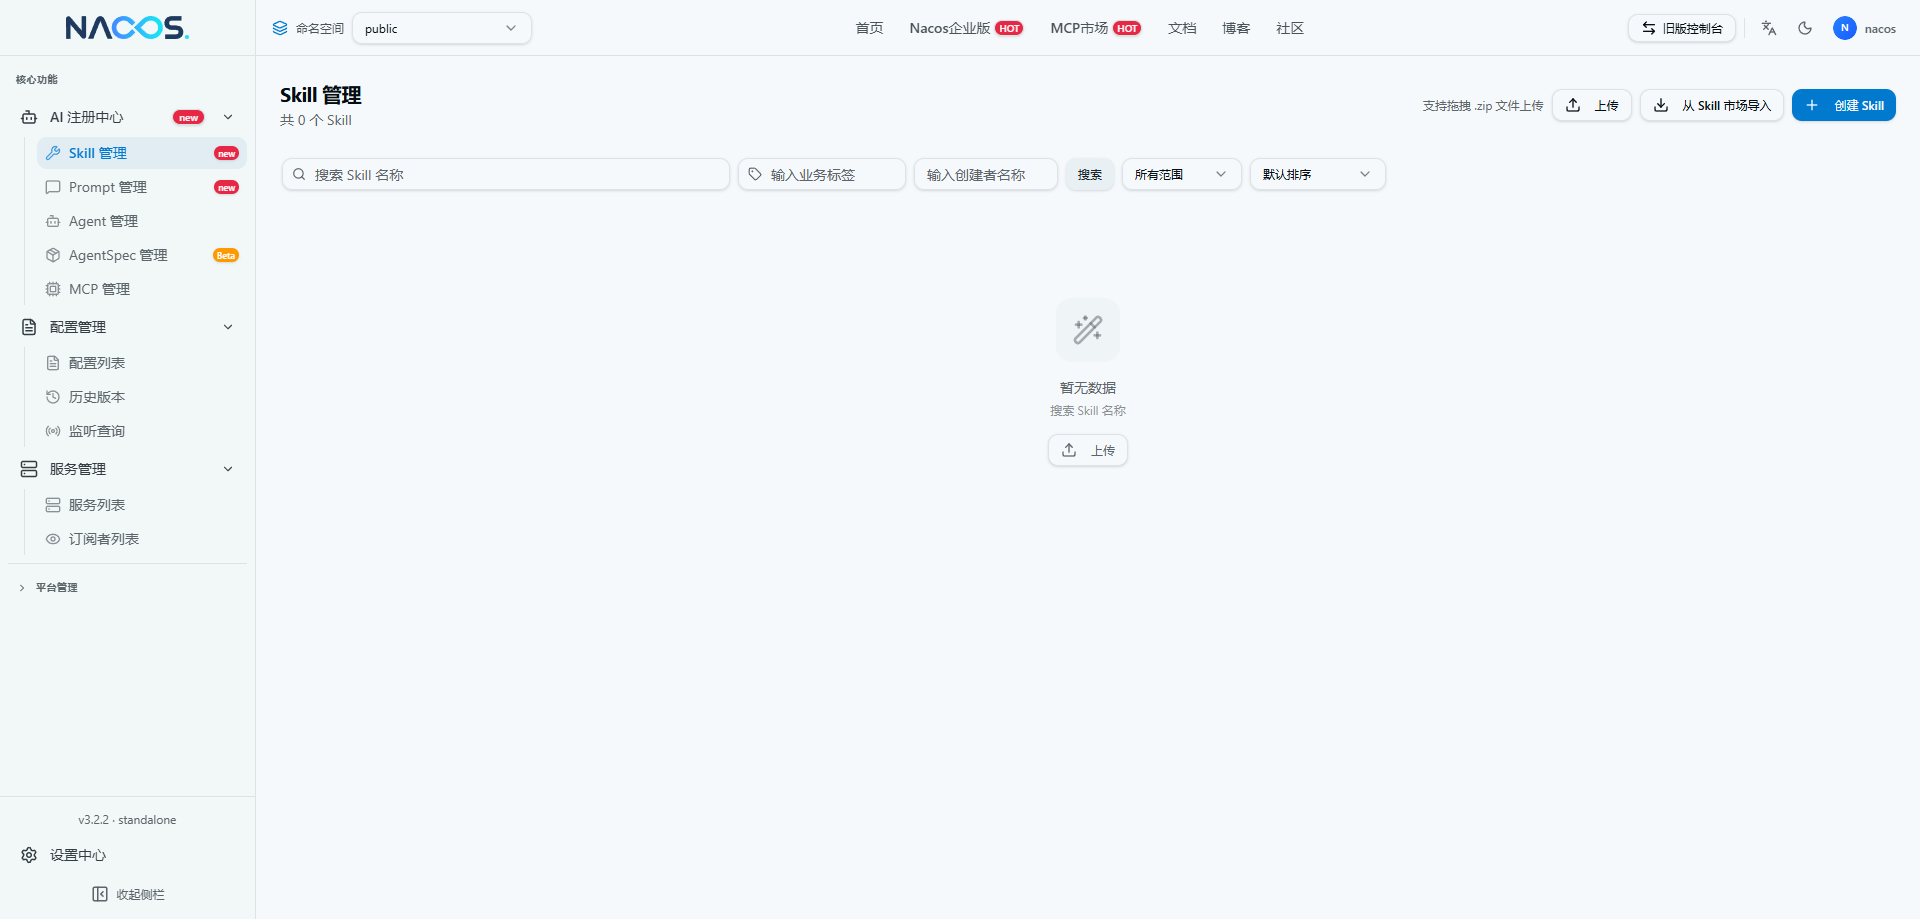The image size is (1920, 919).
Task: Click the 服务管理 server icon
Action: tap(29, 469)
